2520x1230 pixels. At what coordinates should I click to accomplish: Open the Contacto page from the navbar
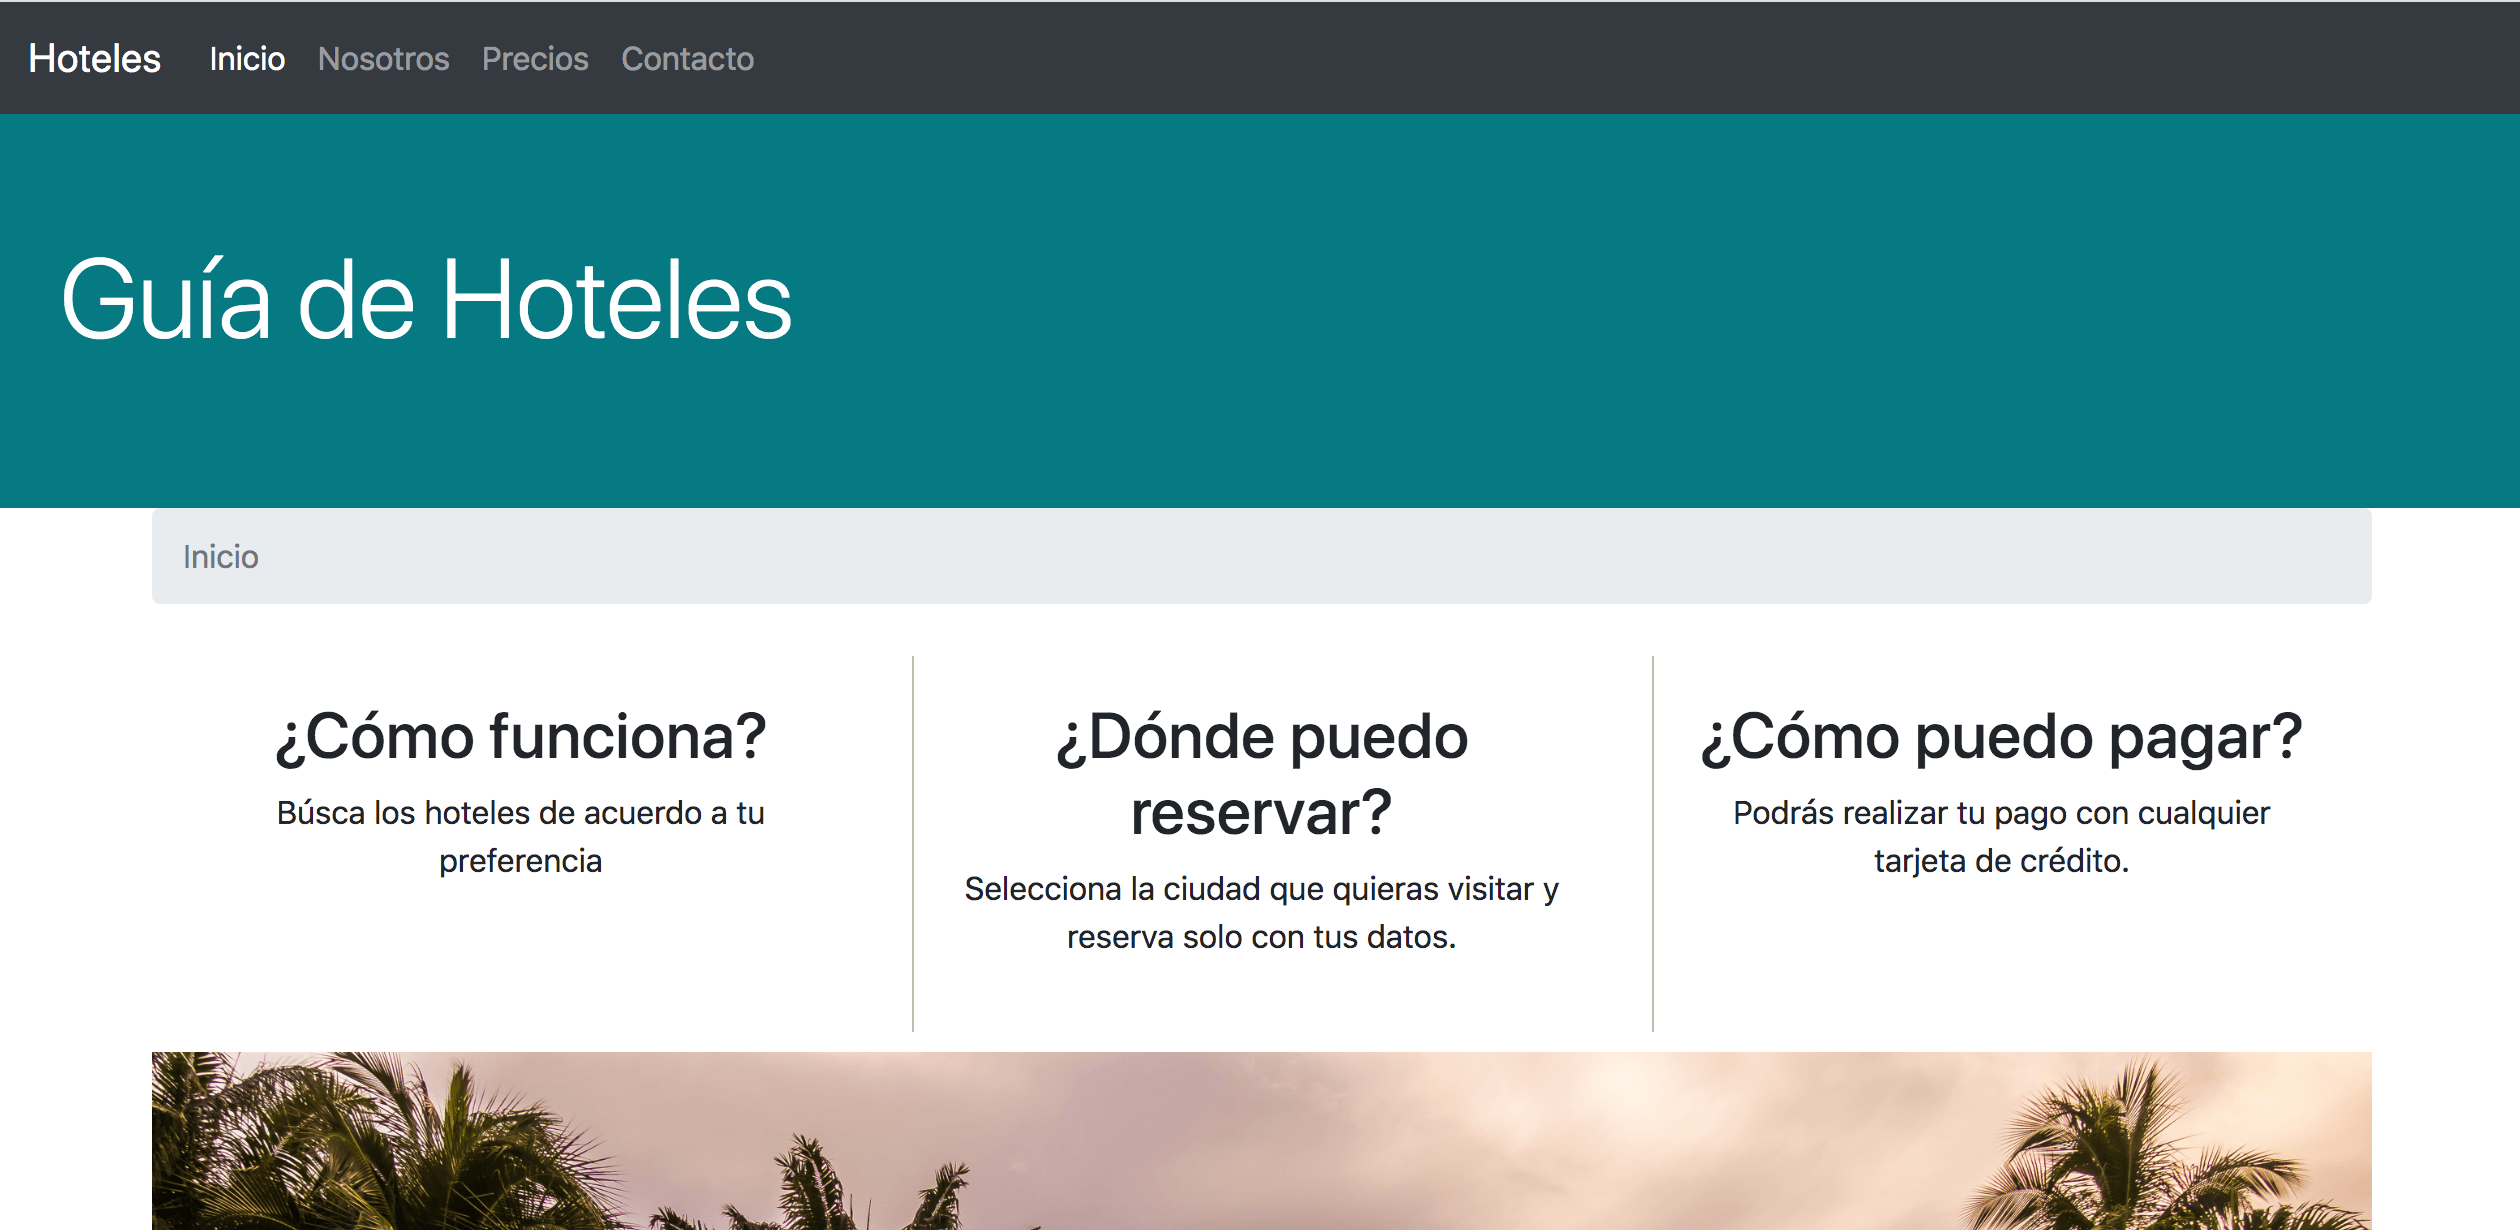tap(687, 59)
